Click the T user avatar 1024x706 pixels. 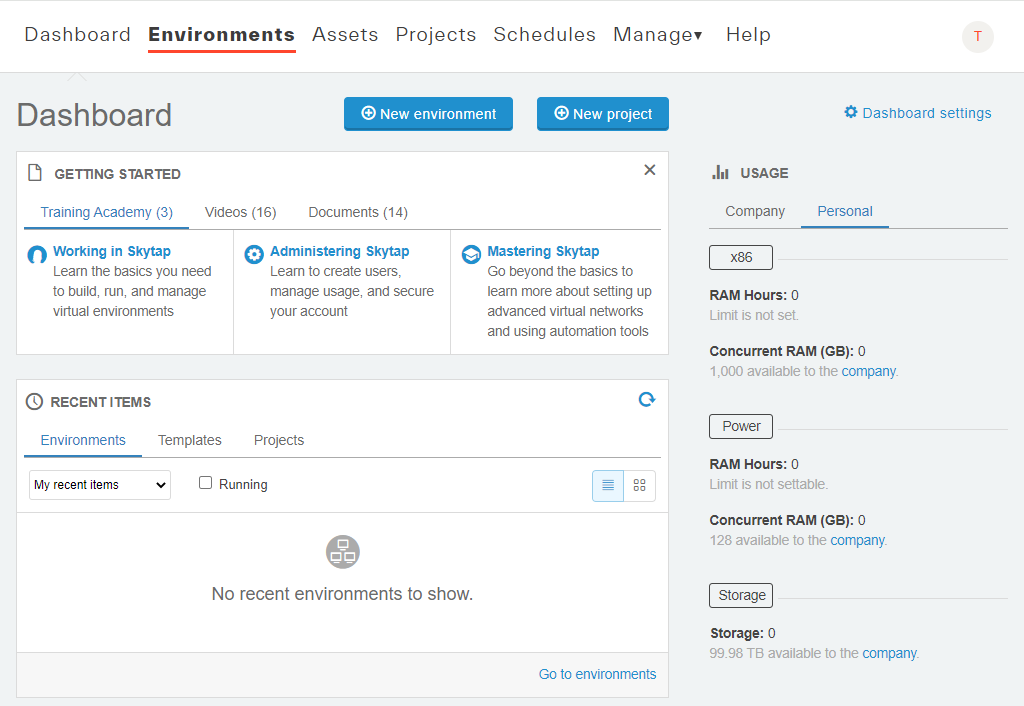(977, 37)
